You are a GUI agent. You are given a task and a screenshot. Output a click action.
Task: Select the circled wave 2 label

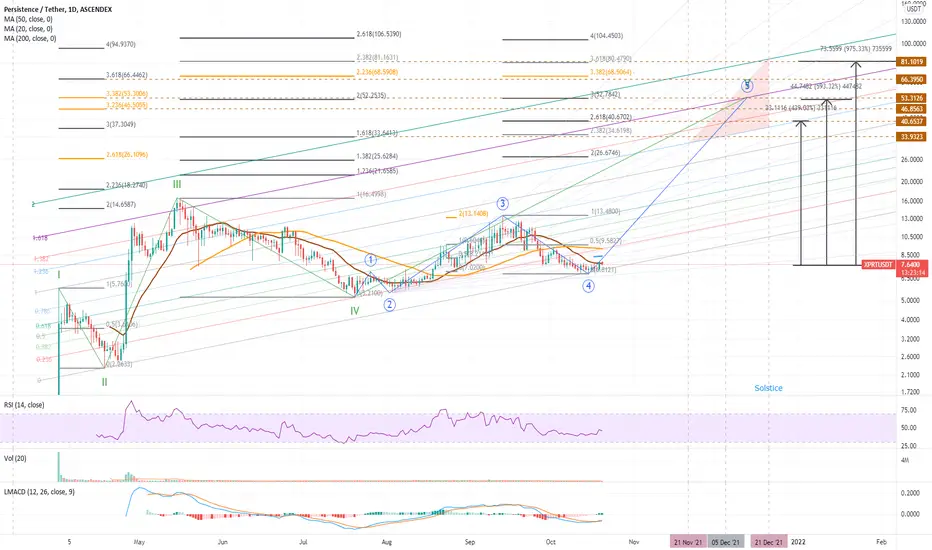point(389,305)
